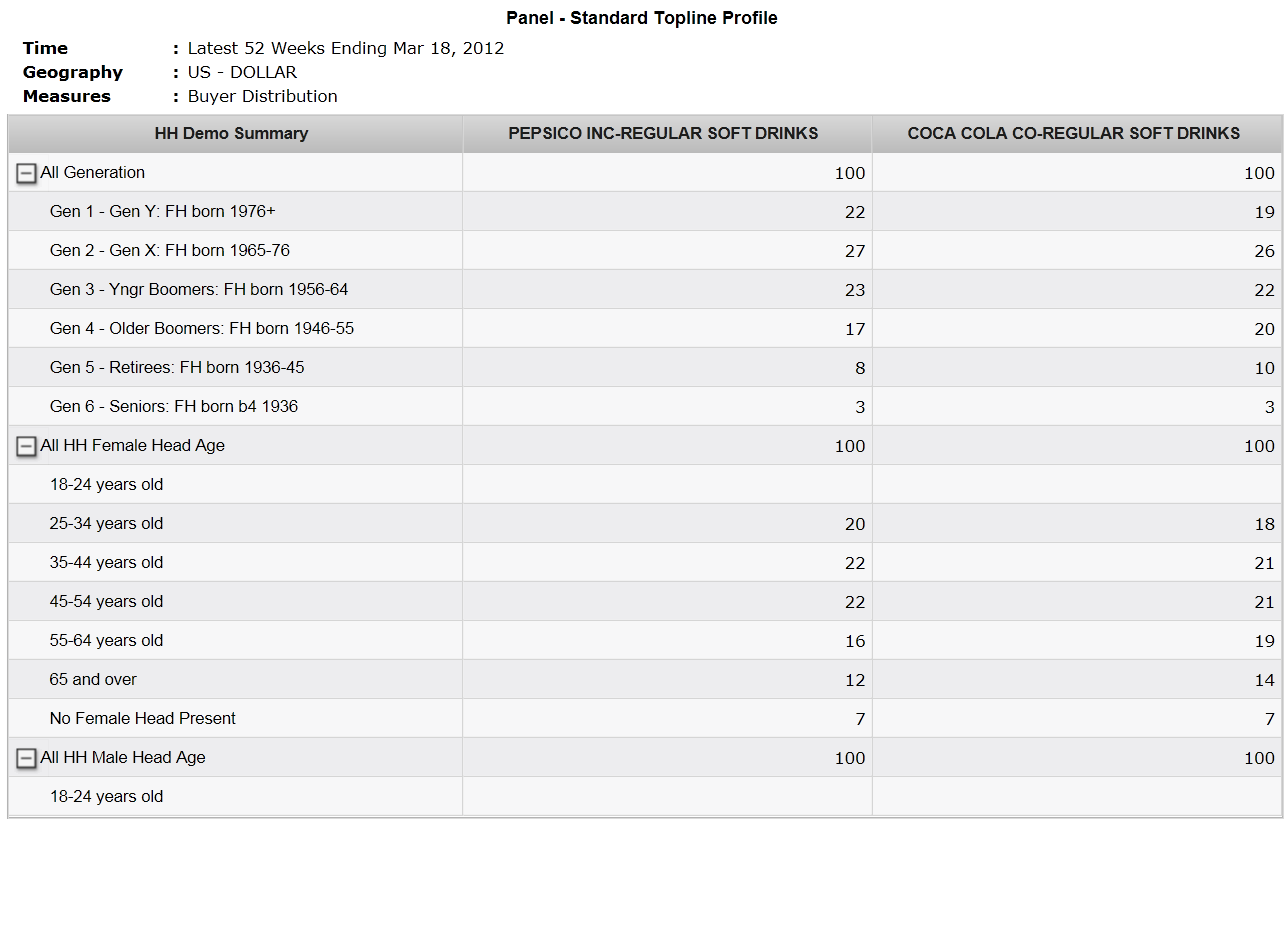This screenshot has height=946, width=1284.
Task: Select 65 and over row
Action: tap(645, 679)
